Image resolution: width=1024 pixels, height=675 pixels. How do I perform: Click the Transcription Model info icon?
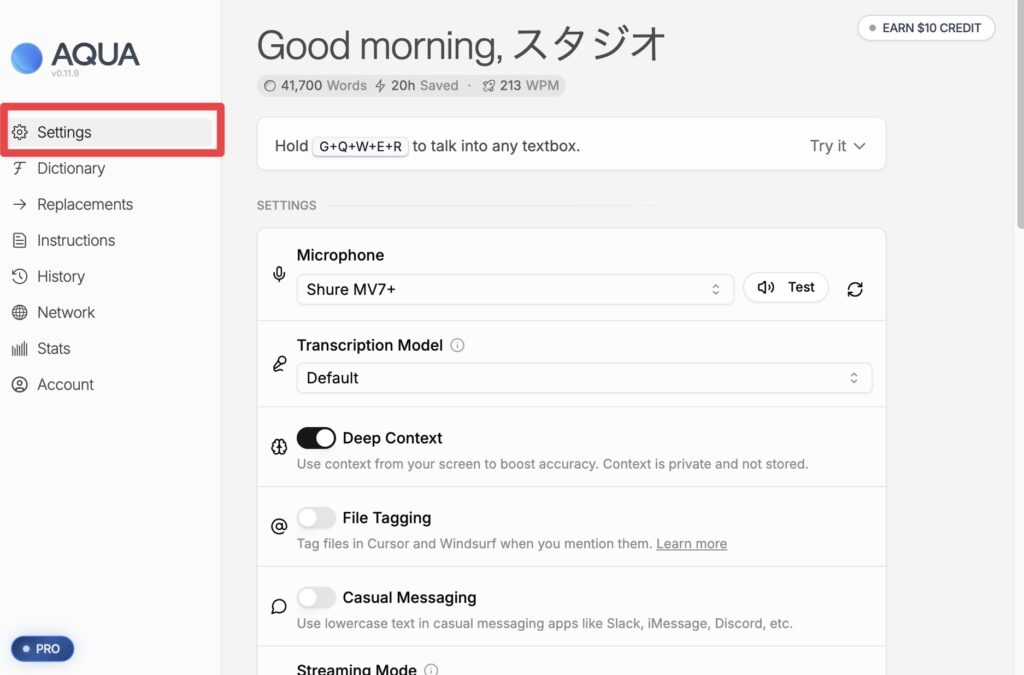coord(458,345)
